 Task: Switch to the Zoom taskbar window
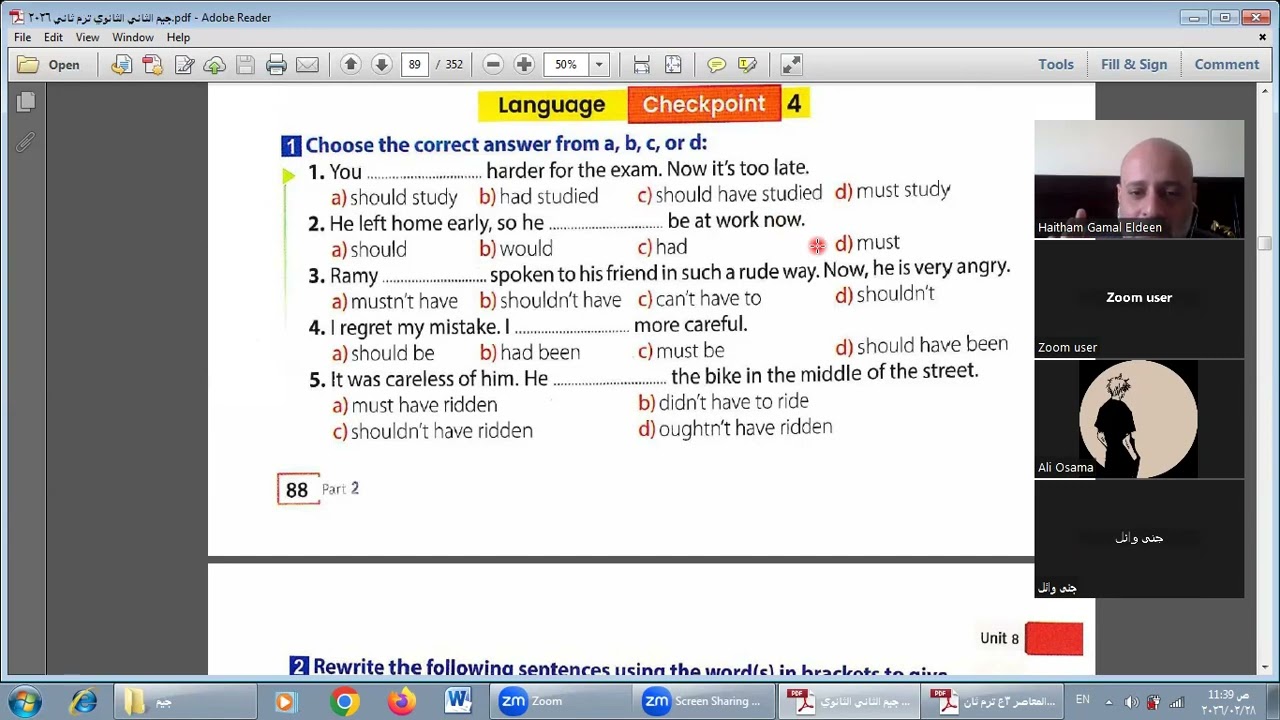tap(561, 701)
